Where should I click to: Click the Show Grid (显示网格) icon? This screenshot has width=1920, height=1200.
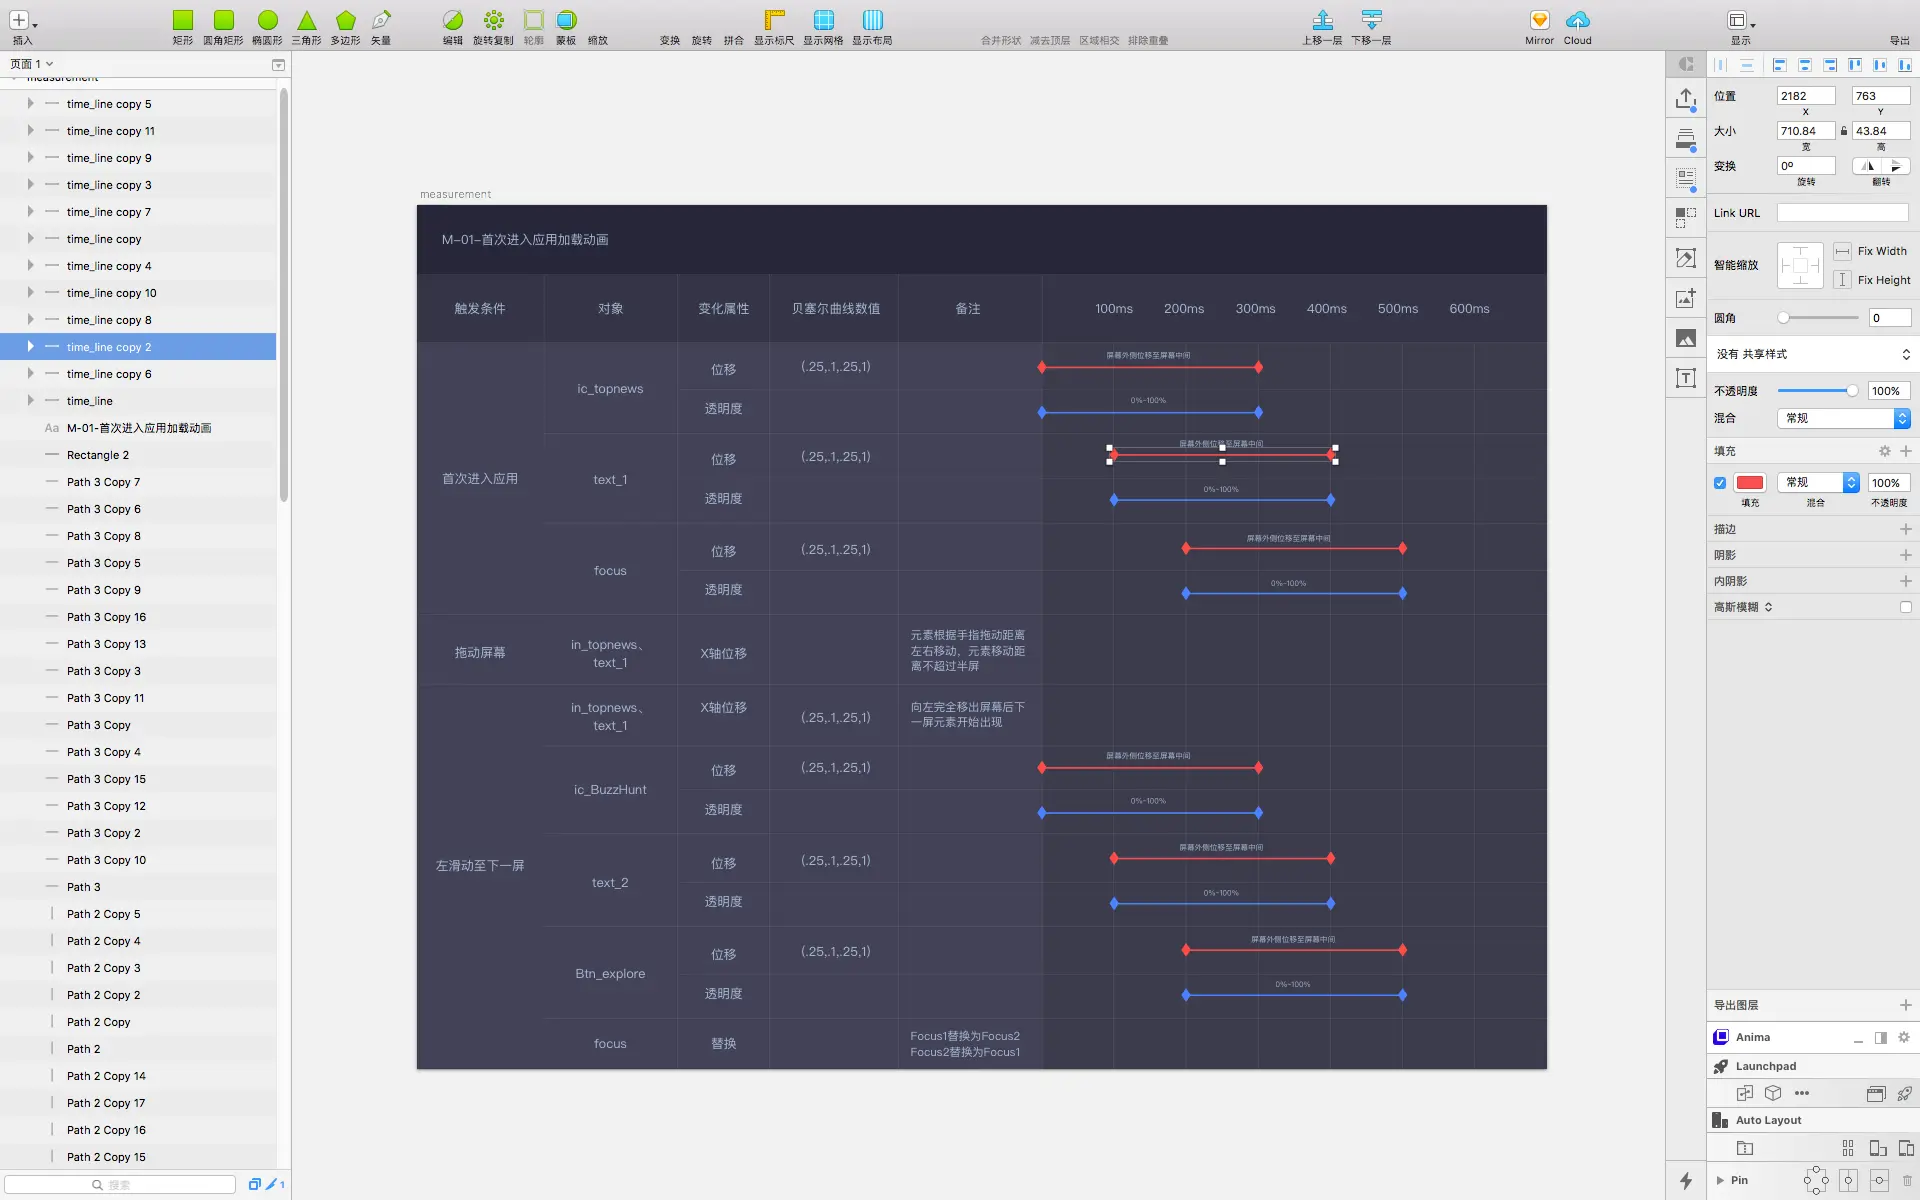823,21
